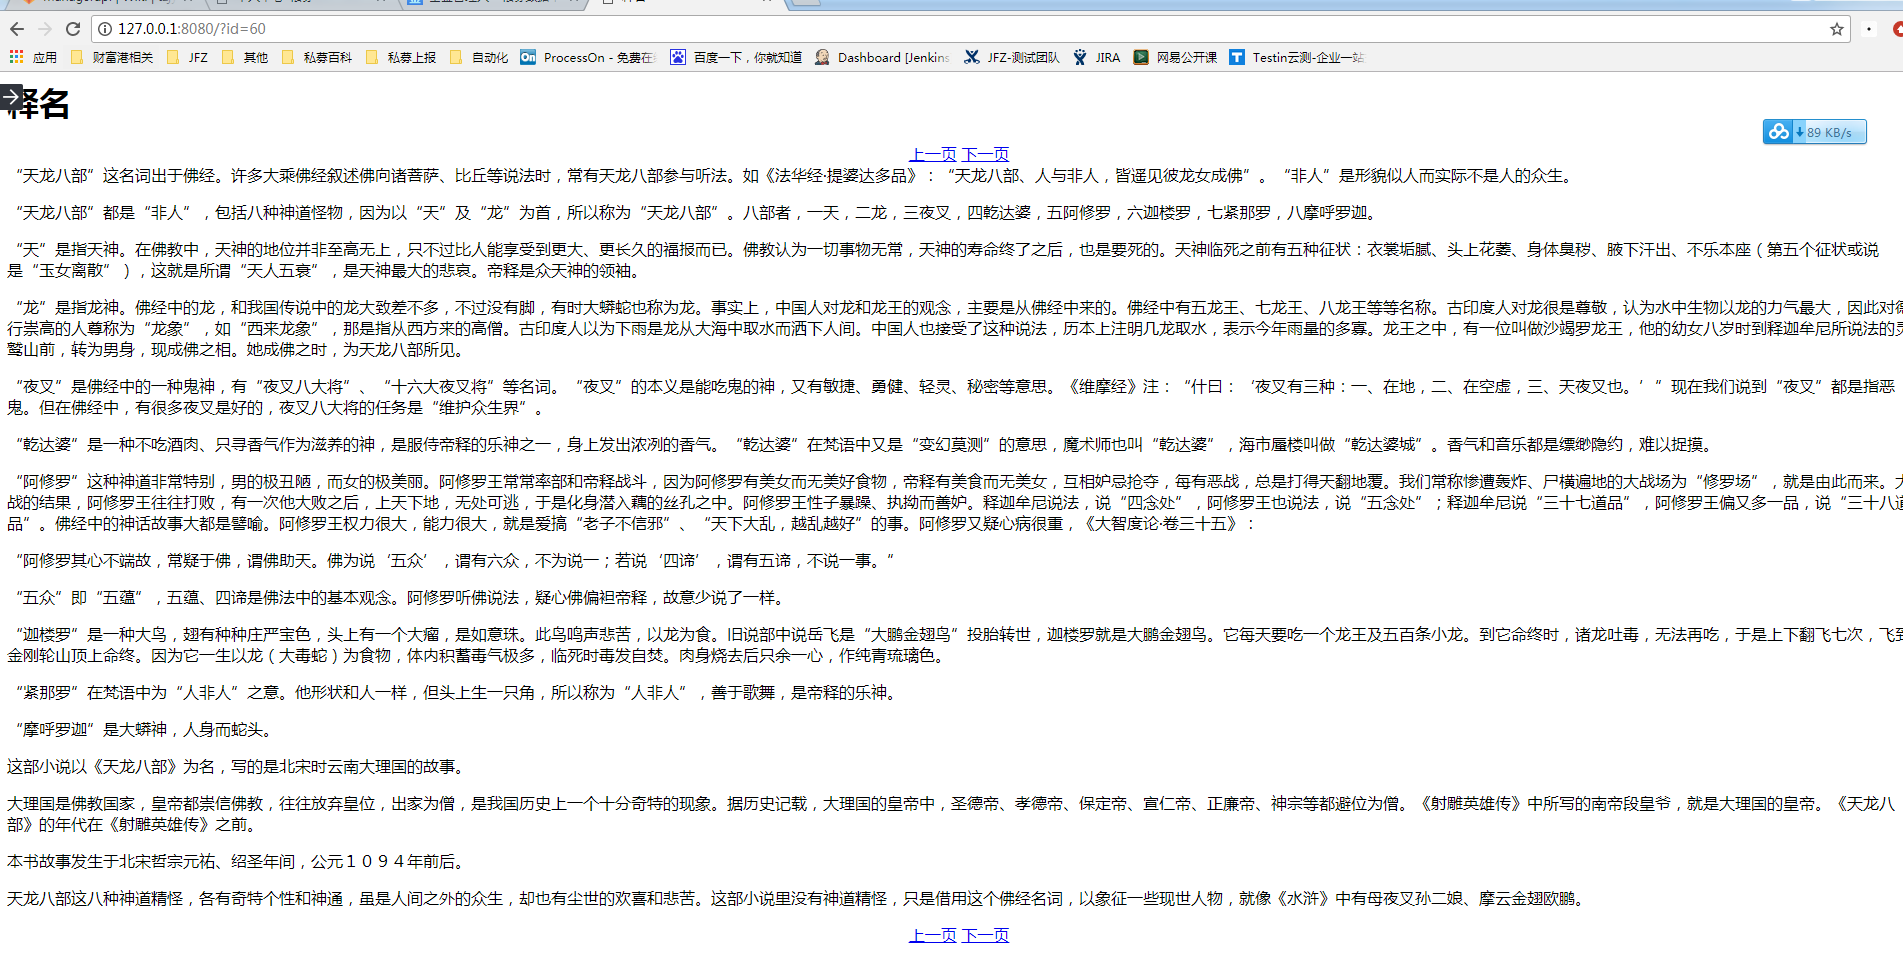This screenshot has height=960, width=1903.
Task: Open the Chrome apps shortcut 应用
Action: 33,57
